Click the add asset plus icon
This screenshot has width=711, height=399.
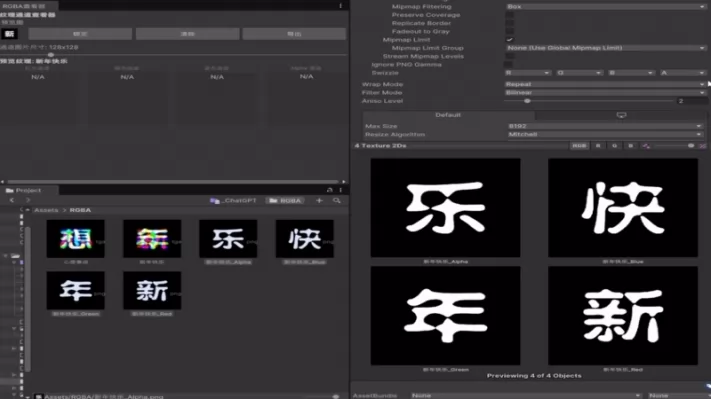[x=319, y=200]
